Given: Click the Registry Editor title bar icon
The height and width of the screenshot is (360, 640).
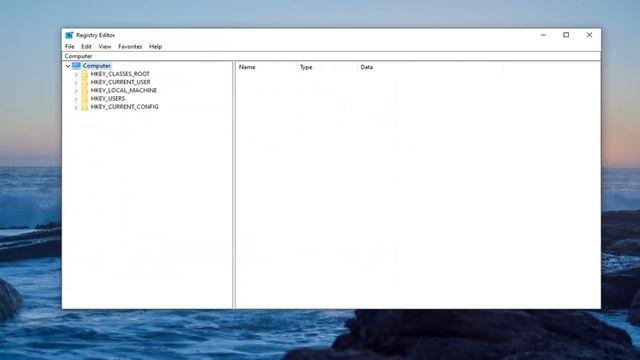Looking at the screenshot, I should pos(69,35).
